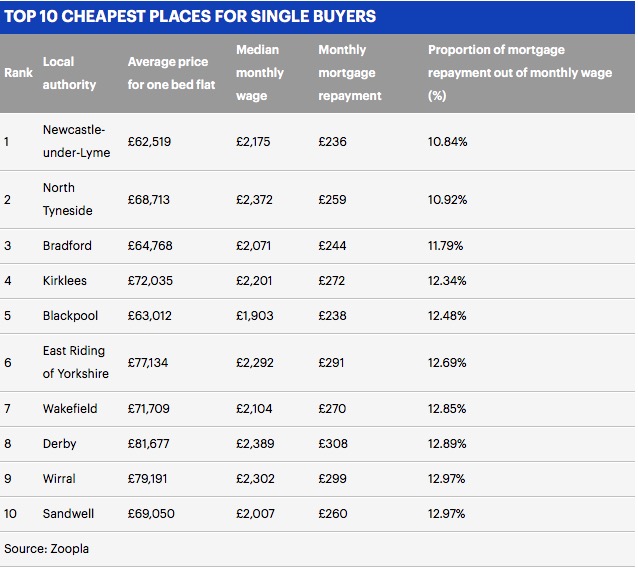Viewport: 638px width, 575px height.
Task: Click the Monthly mortgage repayment header
Action: point(350,73)
